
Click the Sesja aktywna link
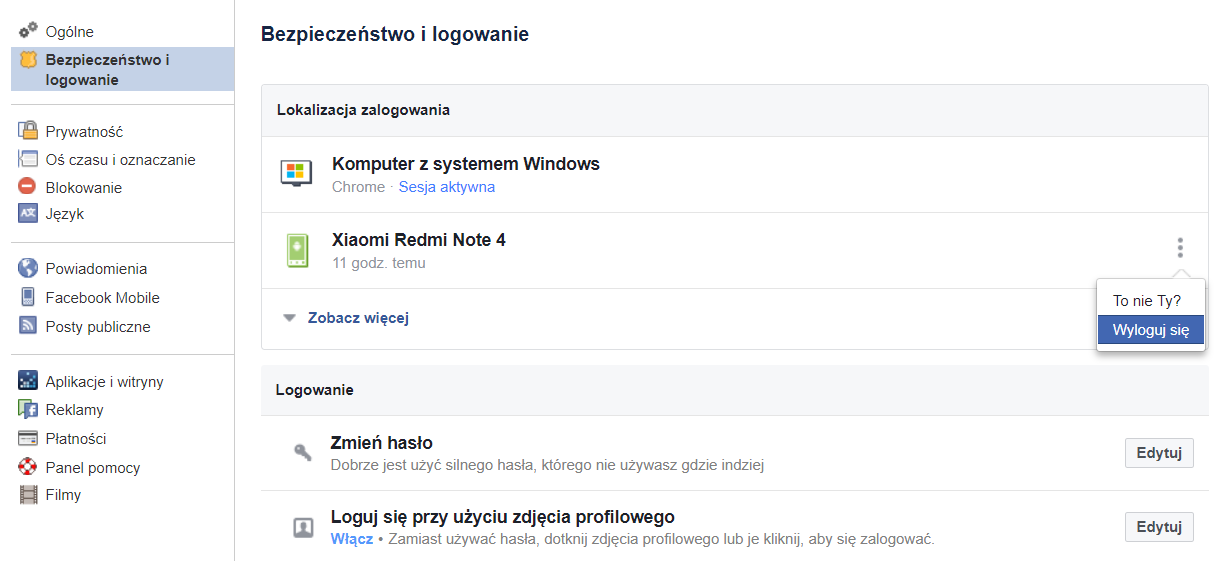point(447,187)
